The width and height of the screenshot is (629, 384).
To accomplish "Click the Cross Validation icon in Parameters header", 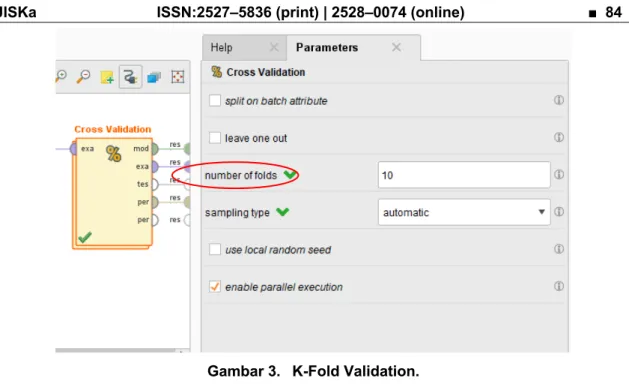I will [x=217, y=72].
